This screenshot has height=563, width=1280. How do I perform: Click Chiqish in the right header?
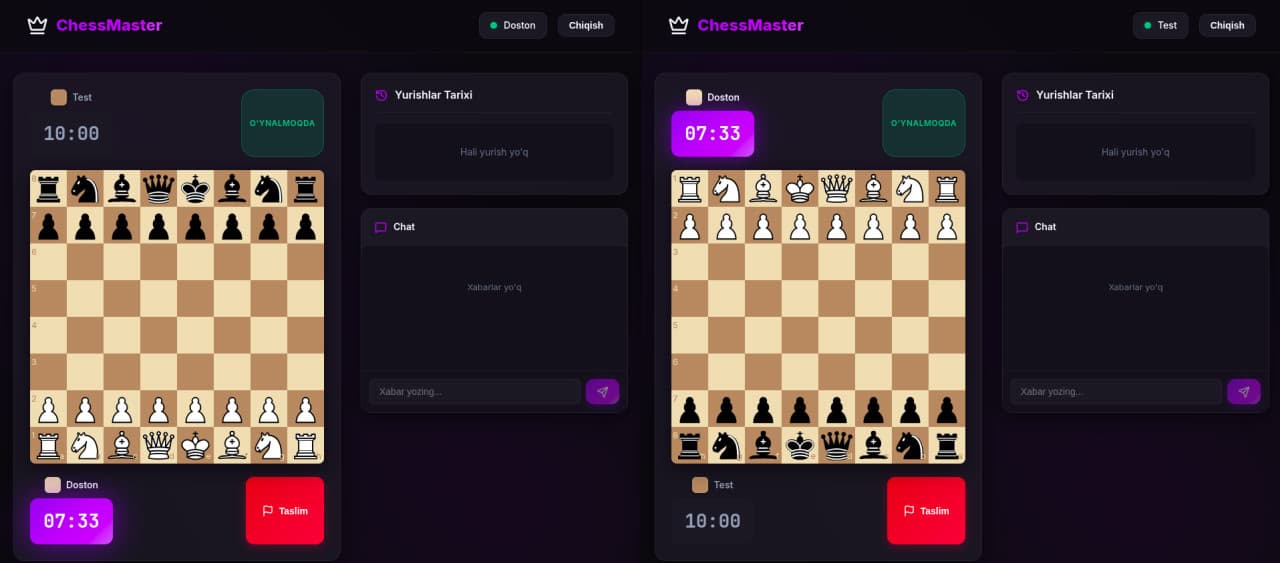pos(1227,25)
